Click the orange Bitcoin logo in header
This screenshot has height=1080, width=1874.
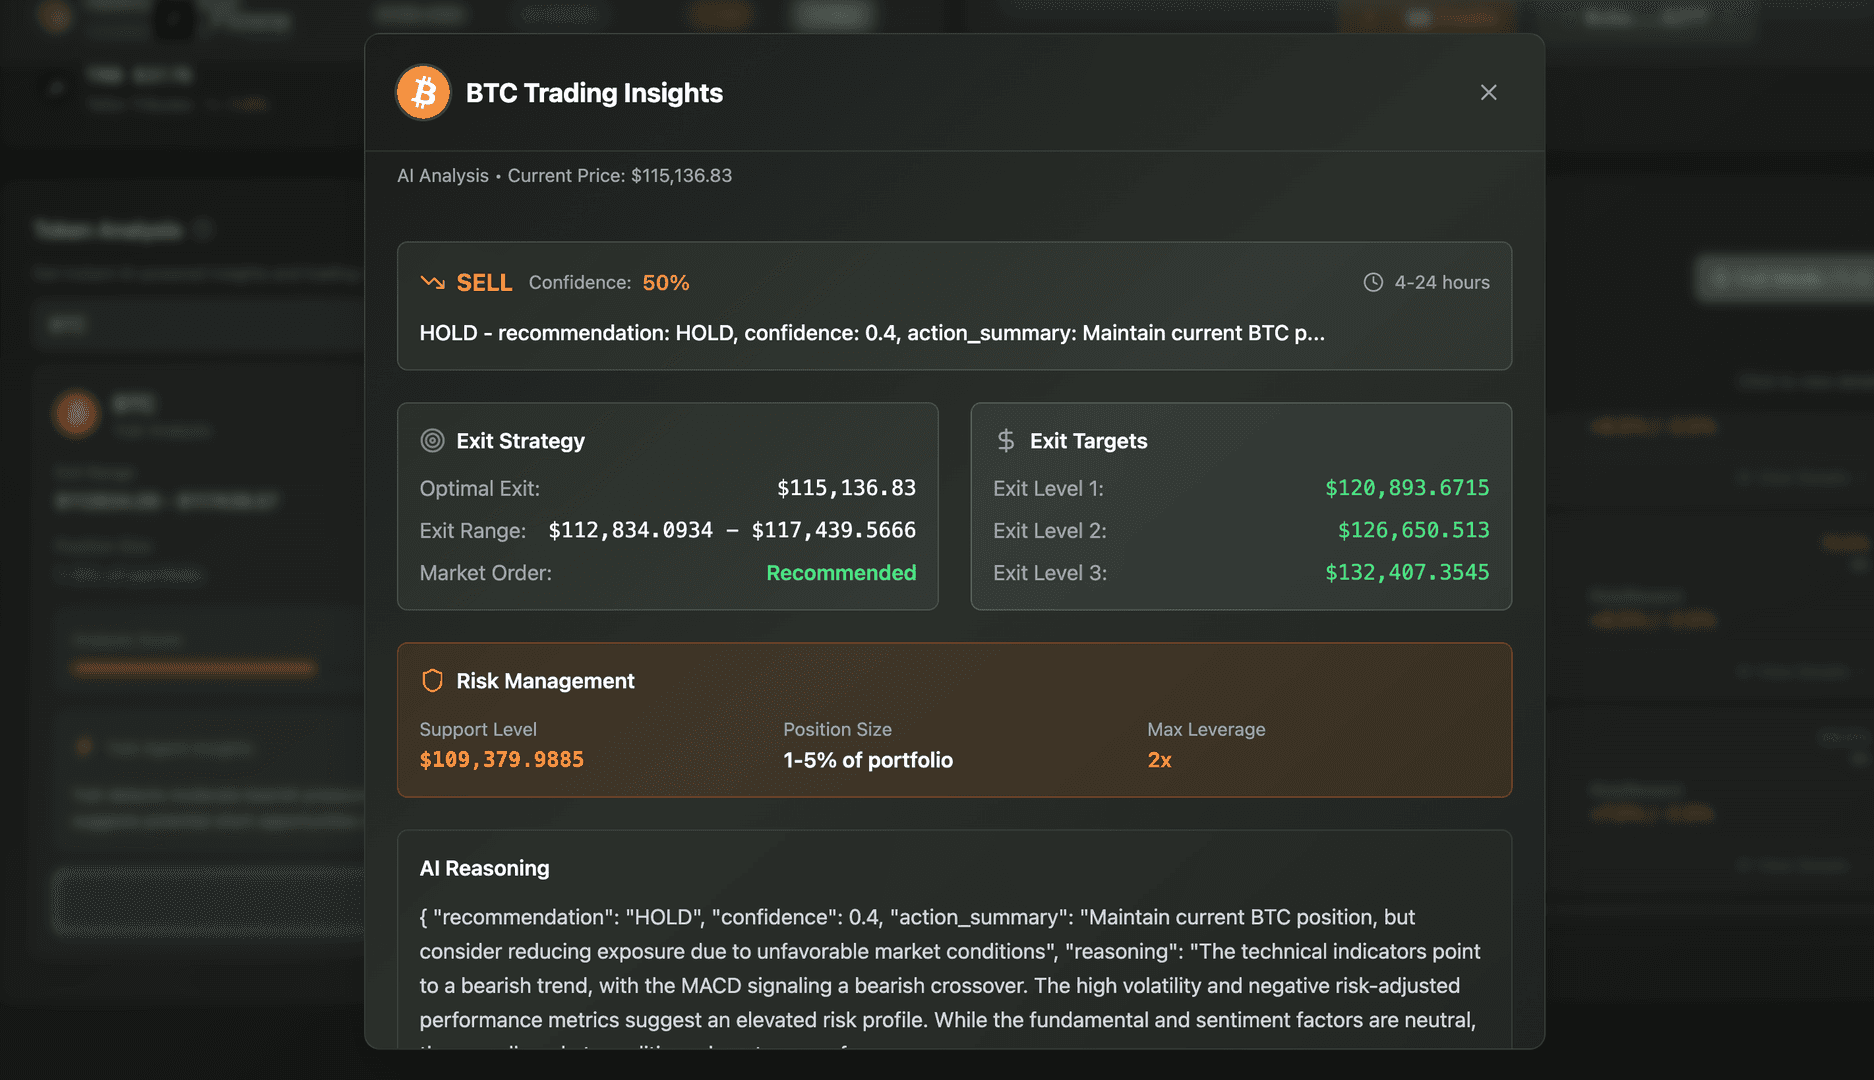click(423, 93)
